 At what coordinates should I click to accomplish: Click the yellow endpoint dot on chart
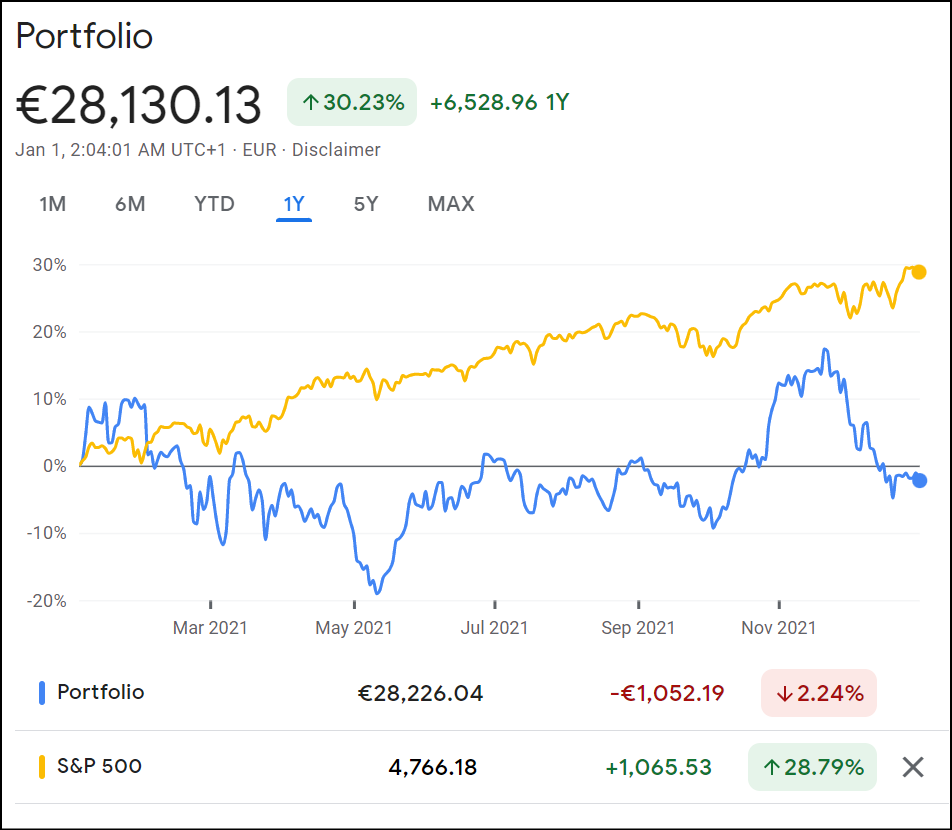pos(918,272)
